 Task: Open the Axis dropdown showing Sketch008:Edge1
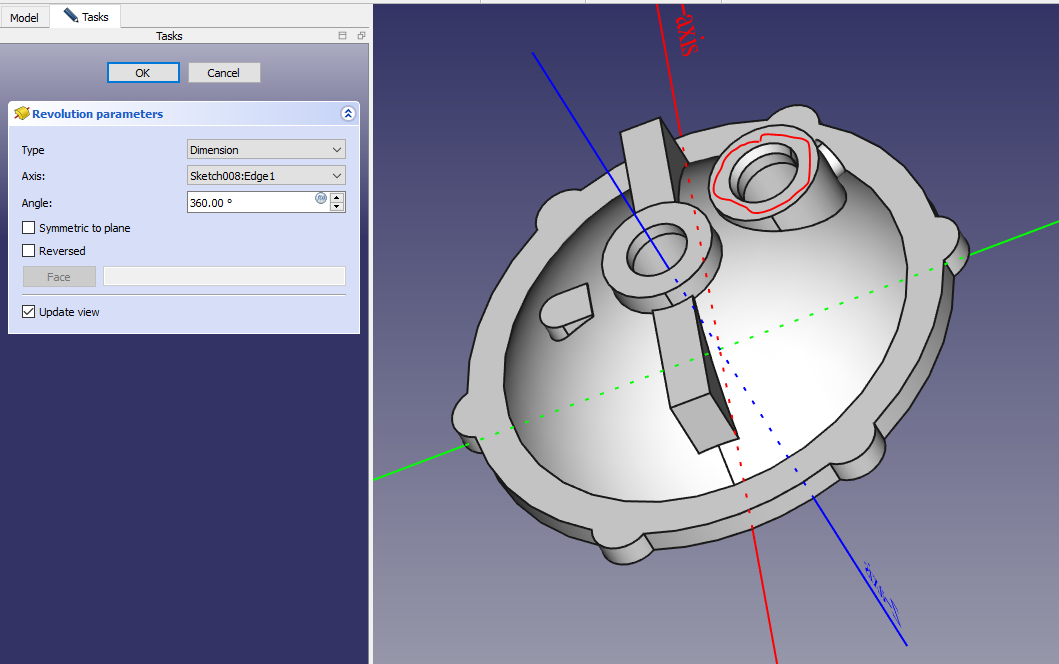click(266, 176)
